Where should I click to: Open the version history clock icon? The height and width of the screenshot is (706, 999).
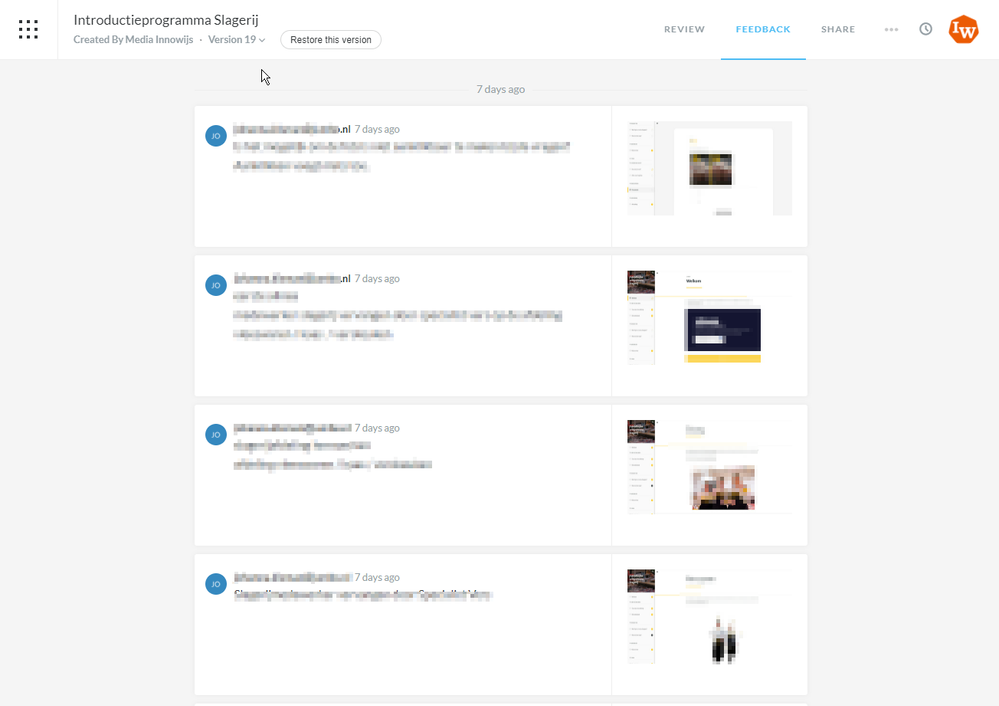(926, 29)
